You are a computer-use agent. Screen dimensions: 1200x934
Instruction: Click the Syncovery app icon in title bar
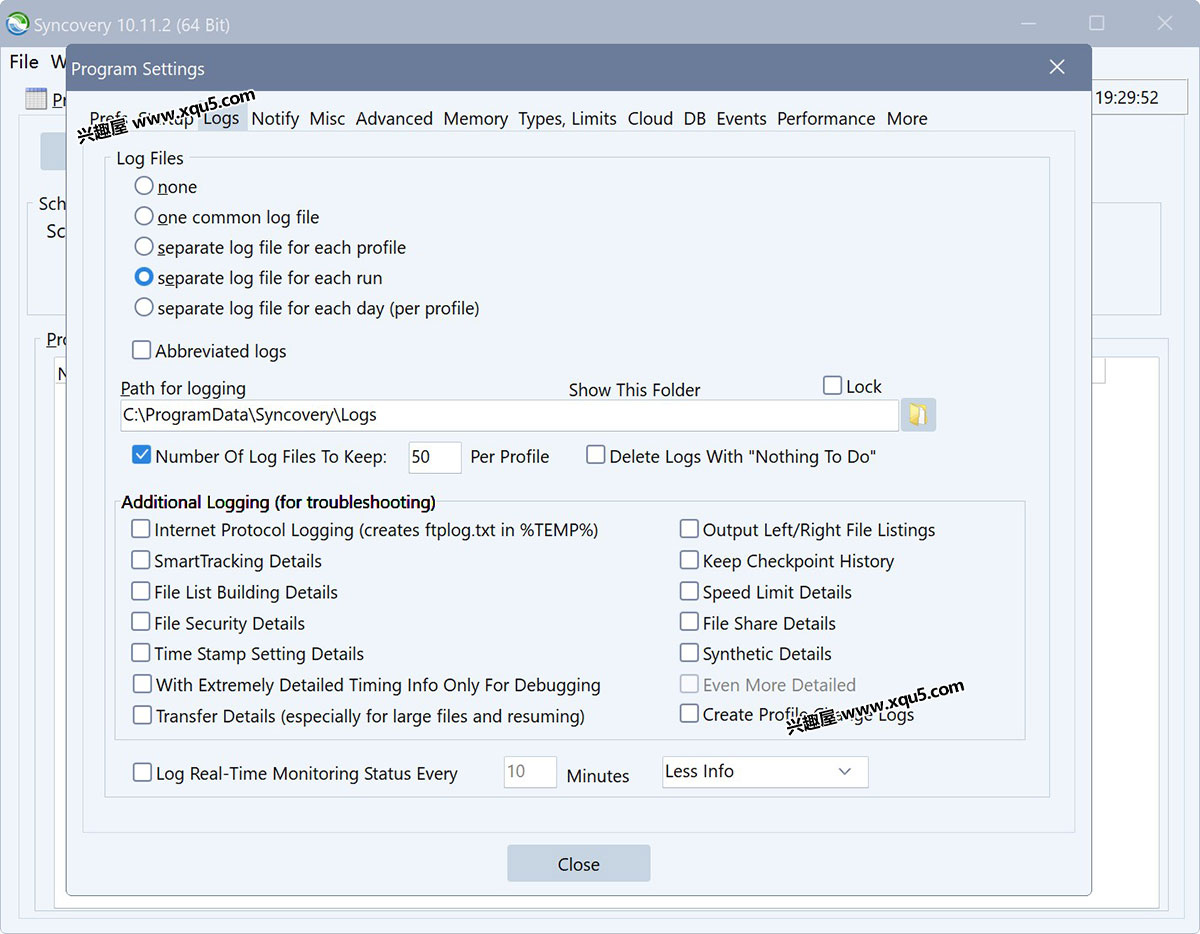(17, 23)
